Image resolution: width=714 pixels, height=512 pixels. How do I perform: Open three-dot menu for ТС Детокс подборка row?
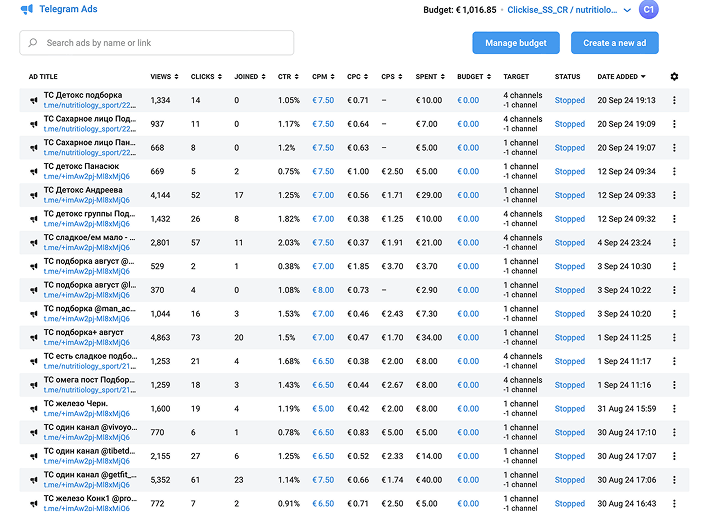(674, 100)
